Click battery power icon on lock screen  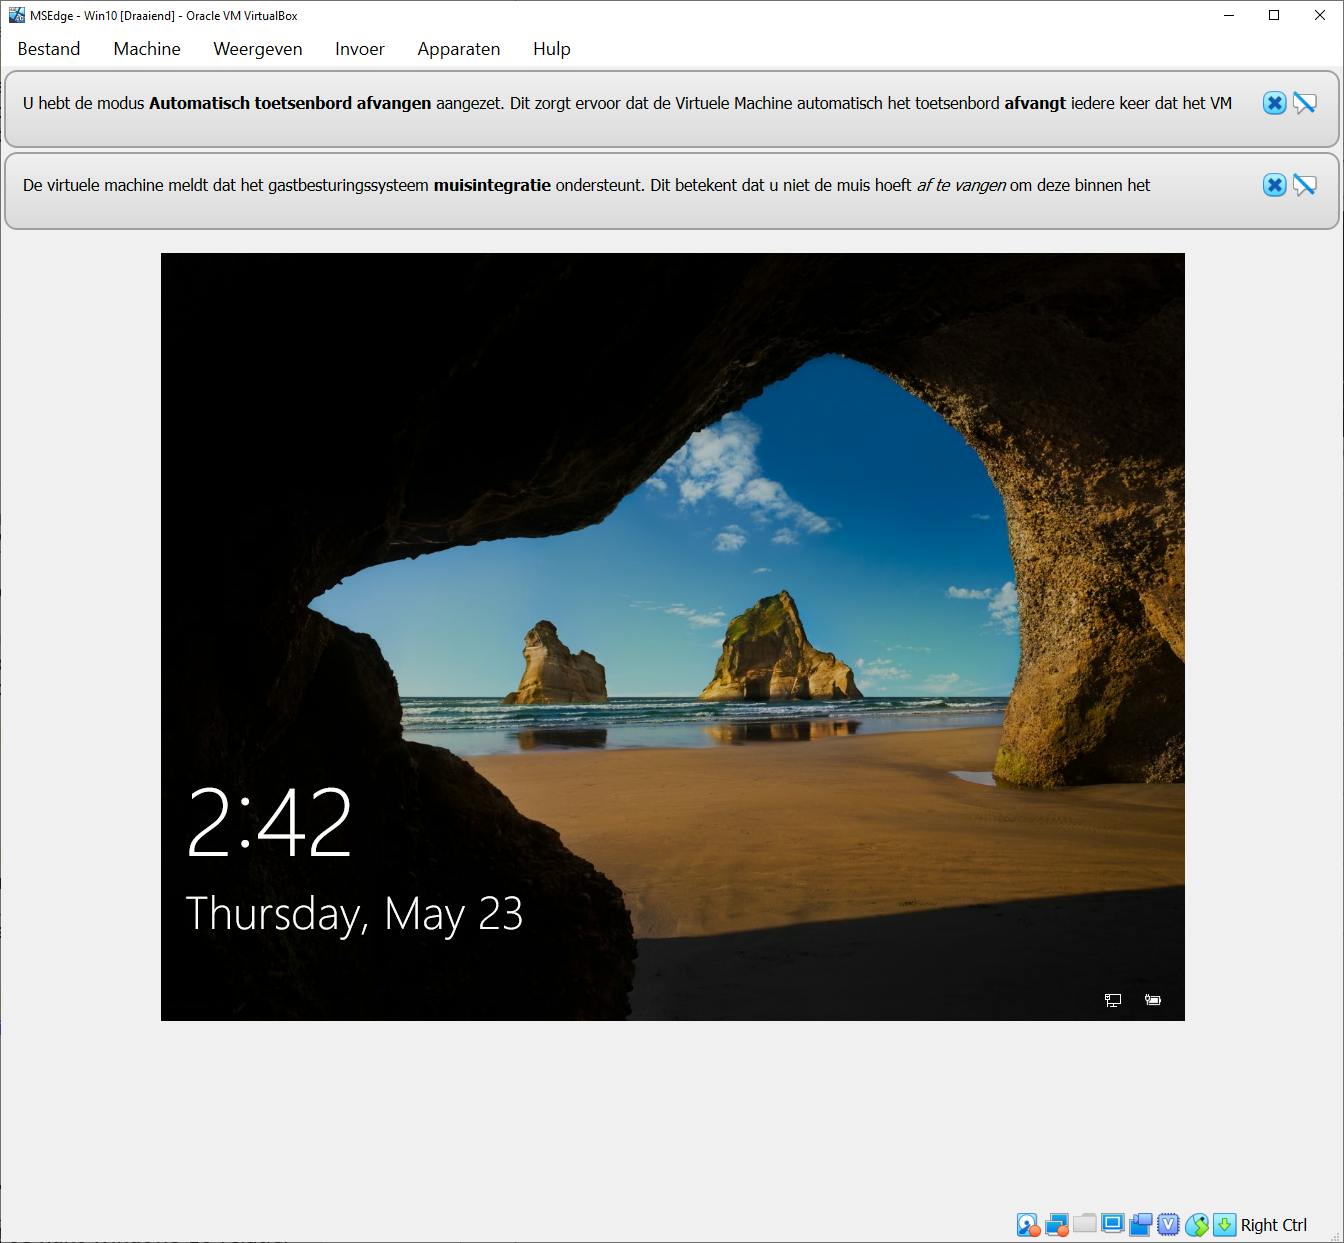(1153, 1000)
